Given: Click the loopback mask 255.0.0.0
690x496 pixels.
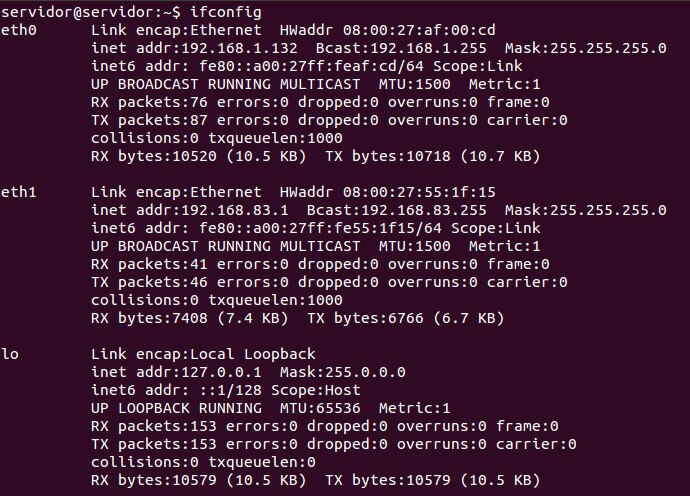Looking at the screenshot, I should [373, 372].
